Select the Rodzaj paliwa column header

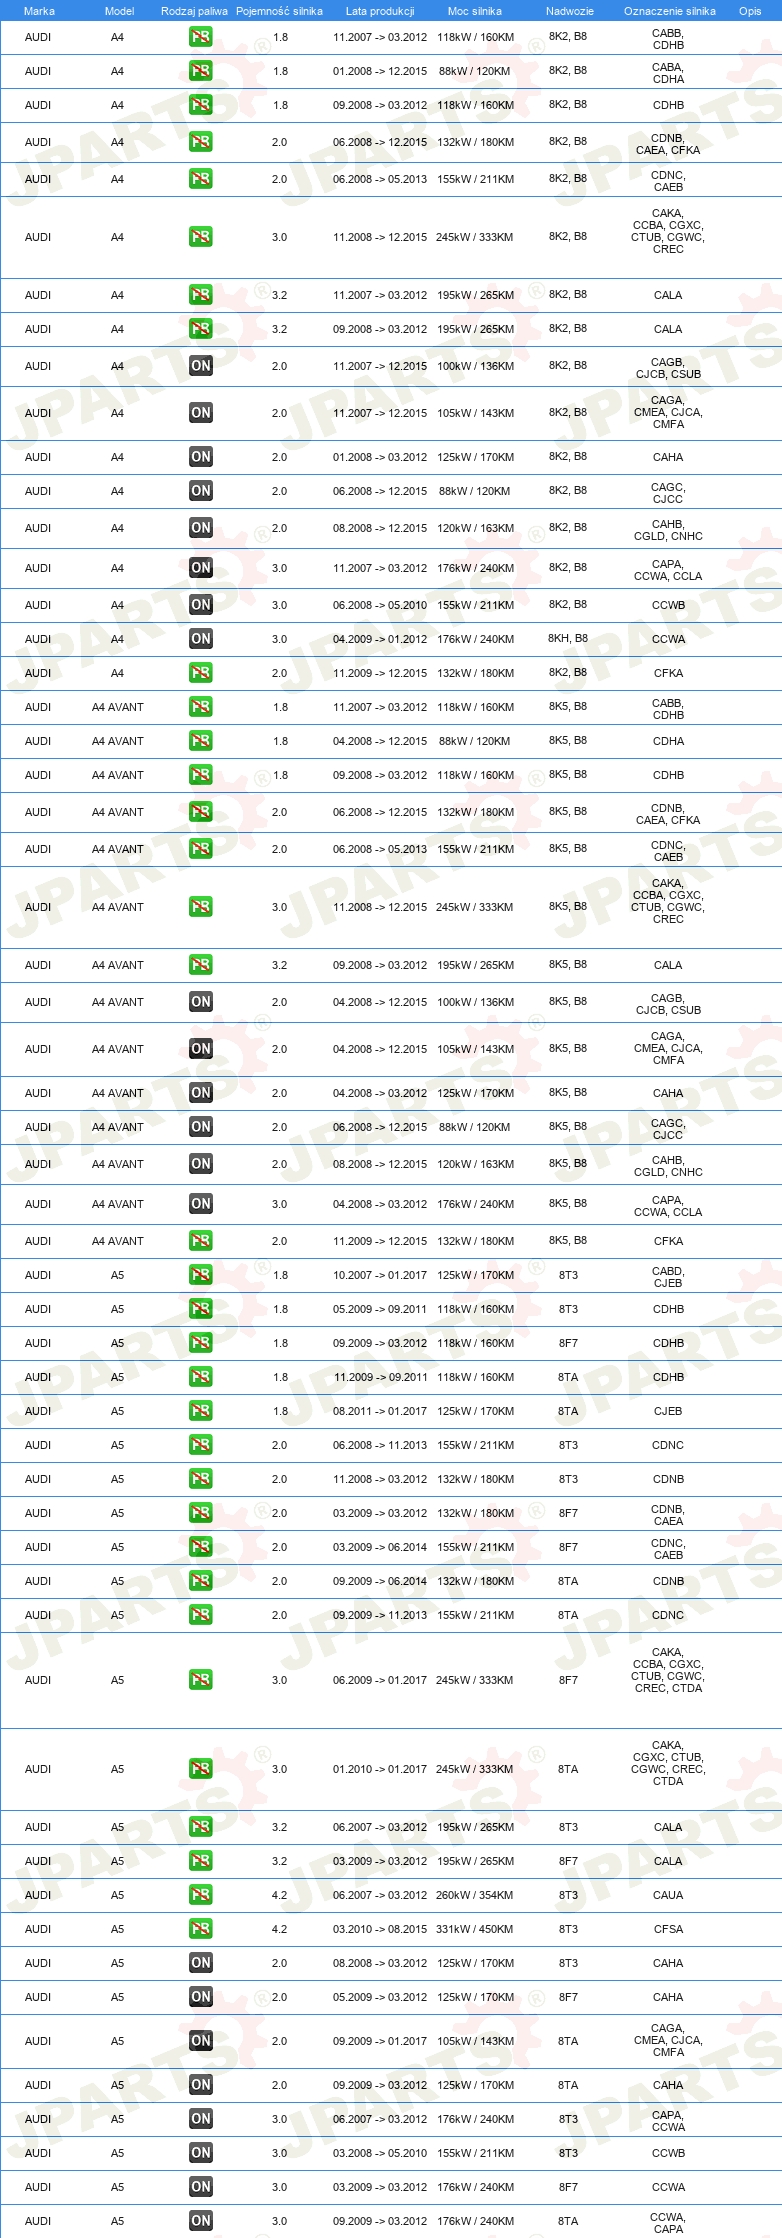point(194,11)
